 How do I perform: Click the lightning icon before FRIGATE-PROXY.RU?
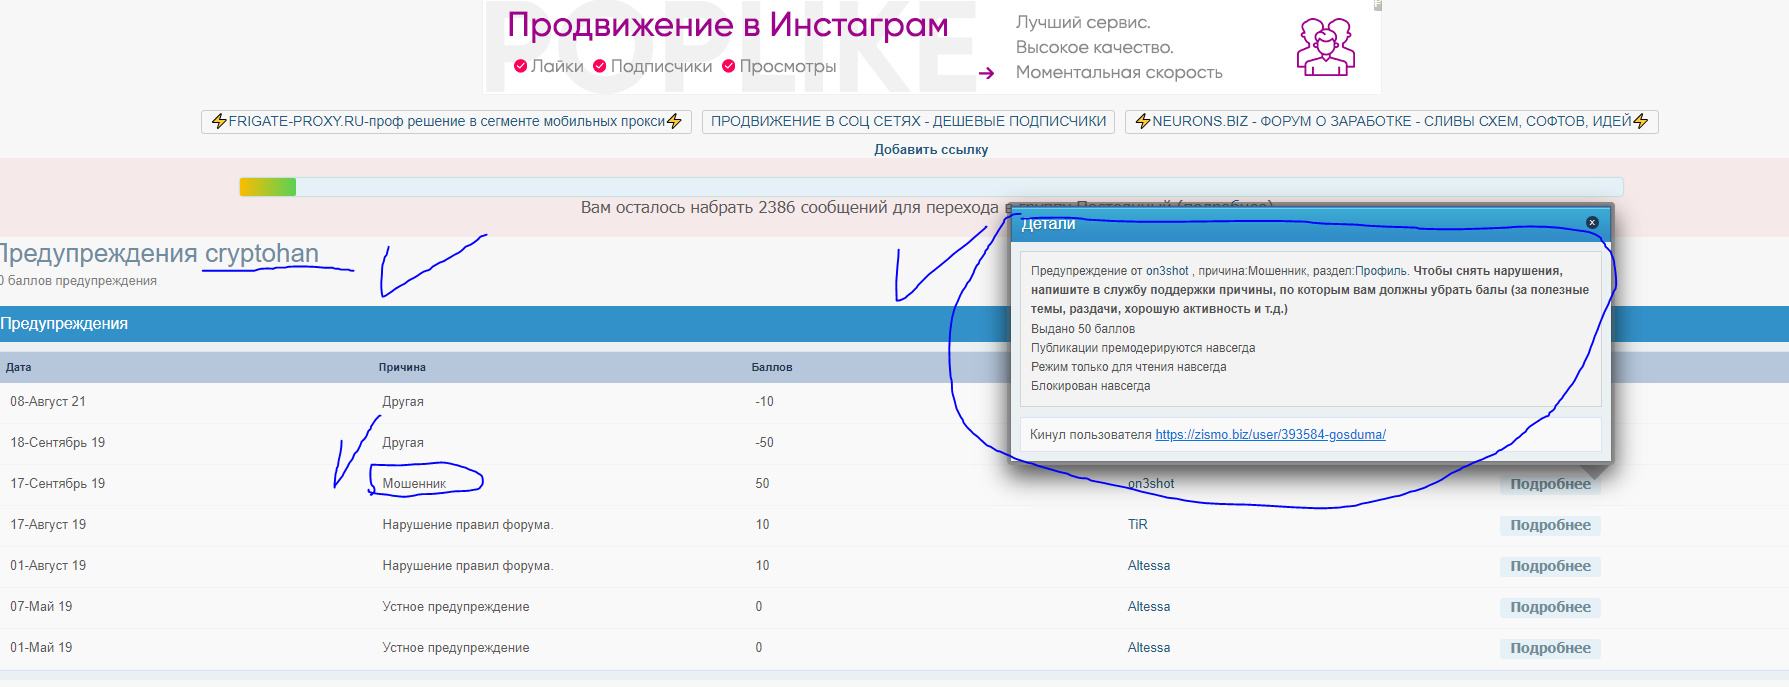[x=219, y=122]
